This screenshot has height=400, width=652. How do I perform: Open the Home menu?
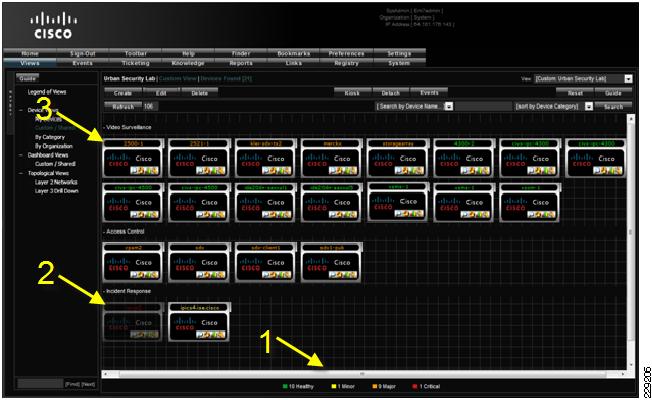tap(30, 53)
